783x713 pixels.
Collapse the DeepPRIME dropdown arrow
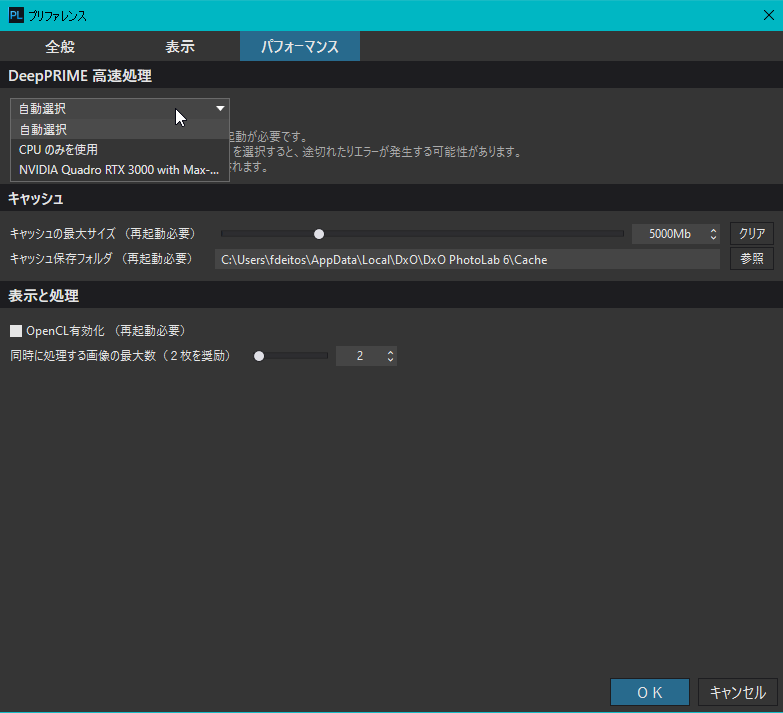point(220,108)
